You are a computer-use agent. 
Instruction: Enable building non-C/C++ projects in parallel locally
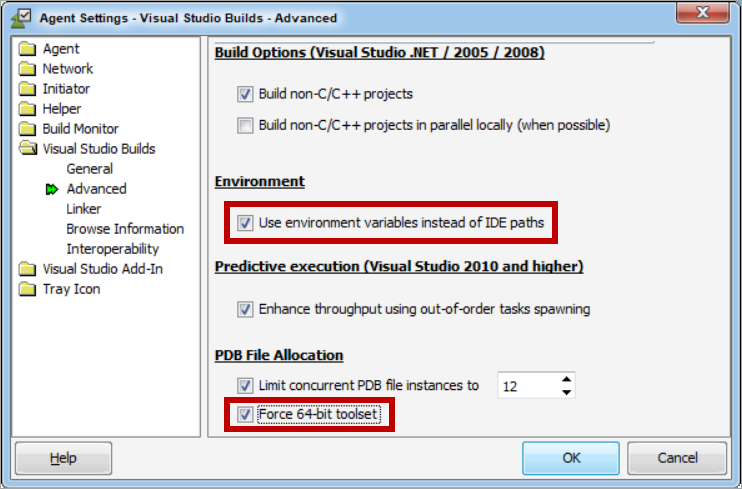tap(245, 126)
